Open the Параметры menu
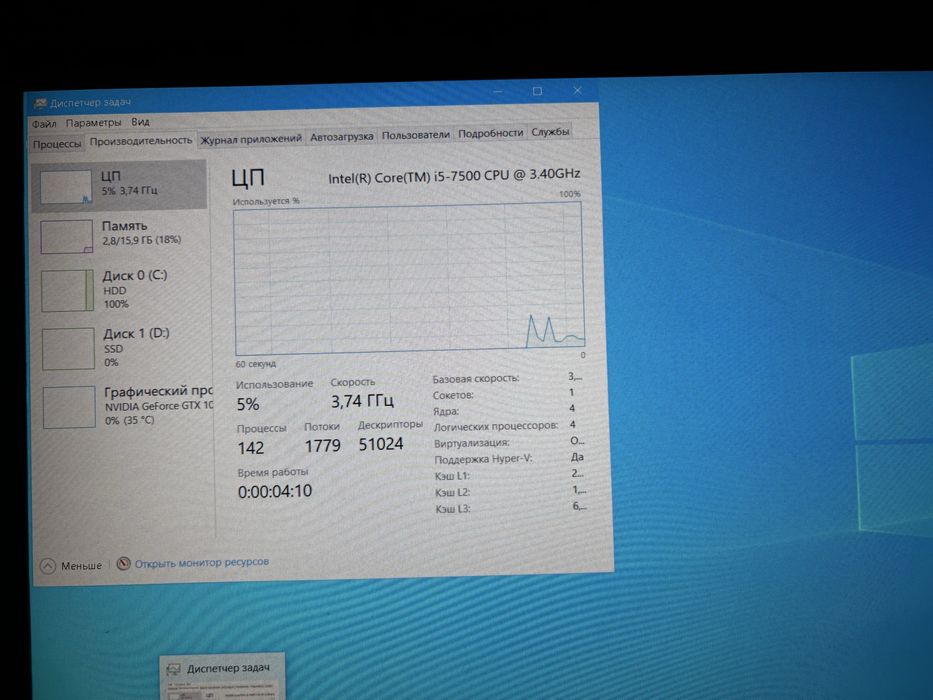This screenshot has width=933, height=700. [x=93, y=123]
